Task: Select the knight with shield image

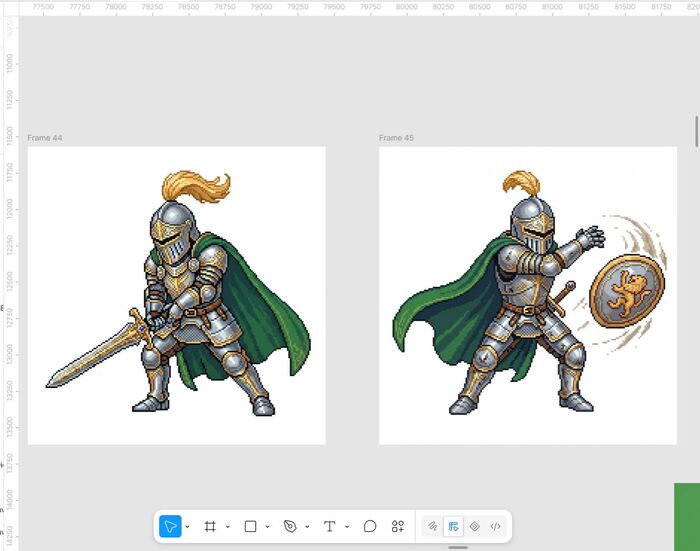Action: click(528, 296)
